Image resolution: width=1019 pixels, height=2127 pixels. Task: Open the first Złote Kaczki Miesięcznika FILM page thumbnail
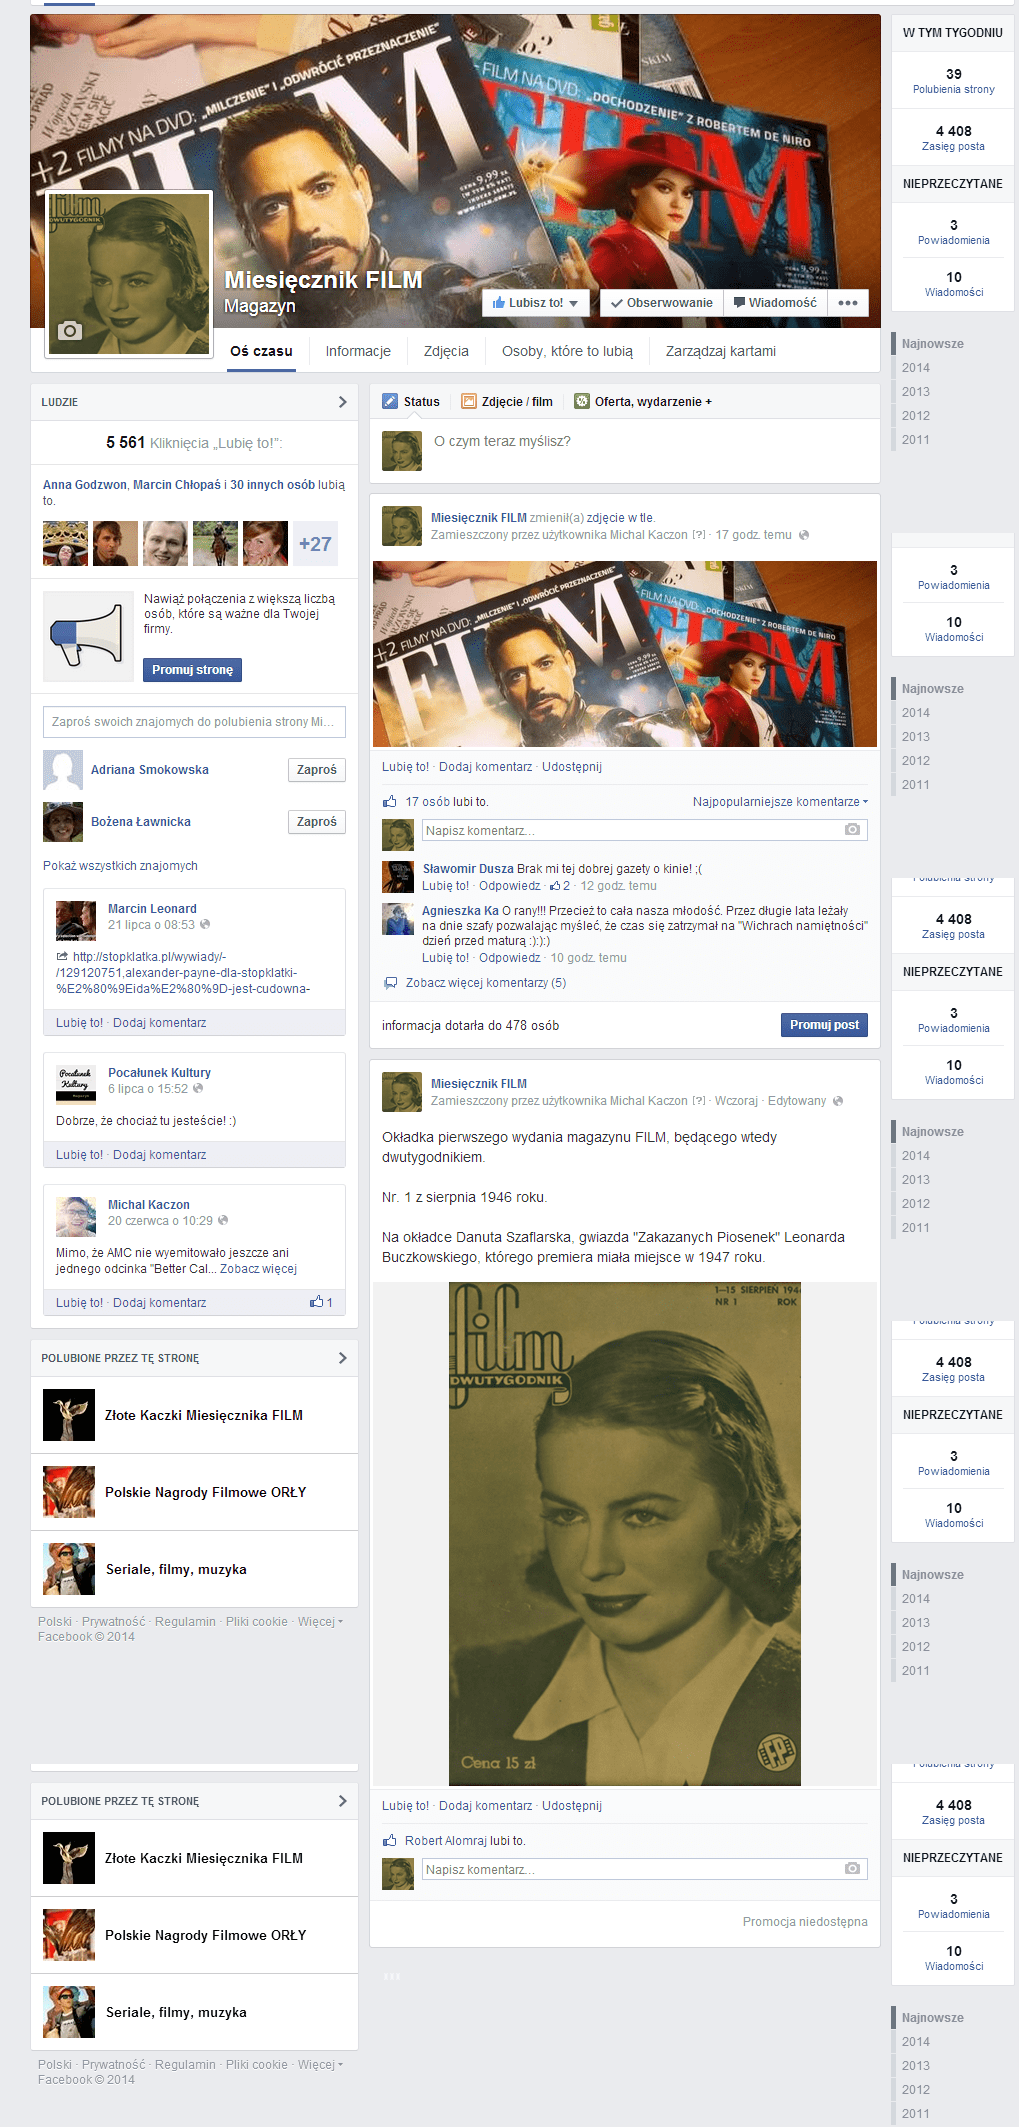pos(69,1415)
